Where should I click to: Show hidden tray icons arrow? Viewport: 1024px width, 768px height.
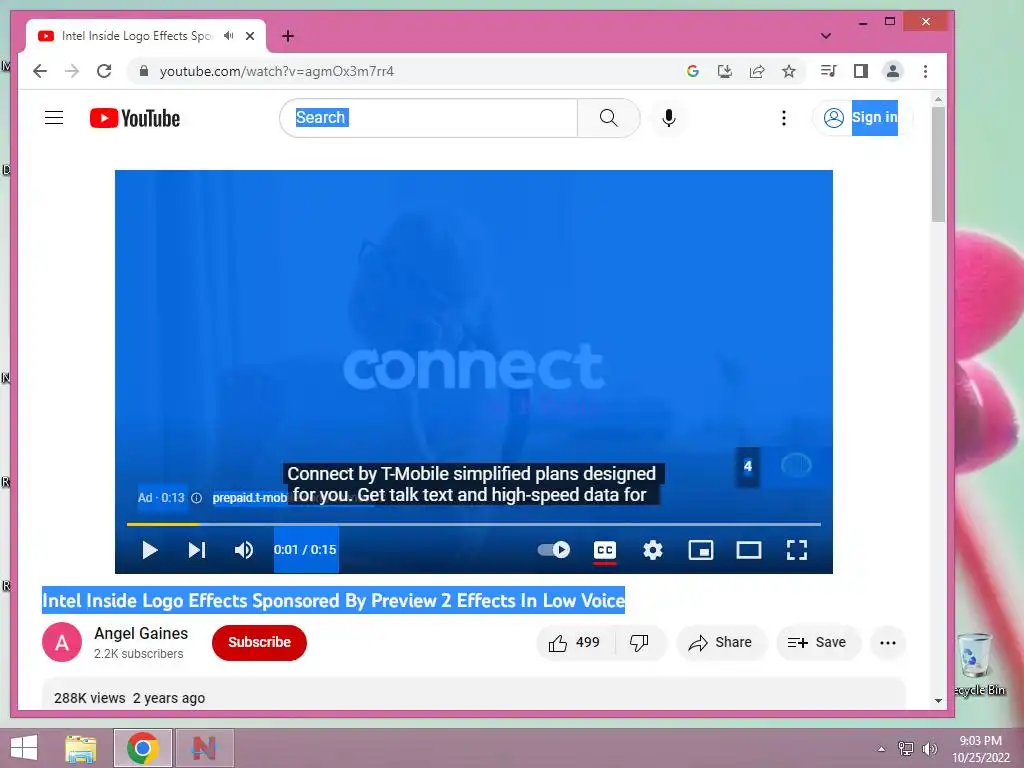(881, 748)
